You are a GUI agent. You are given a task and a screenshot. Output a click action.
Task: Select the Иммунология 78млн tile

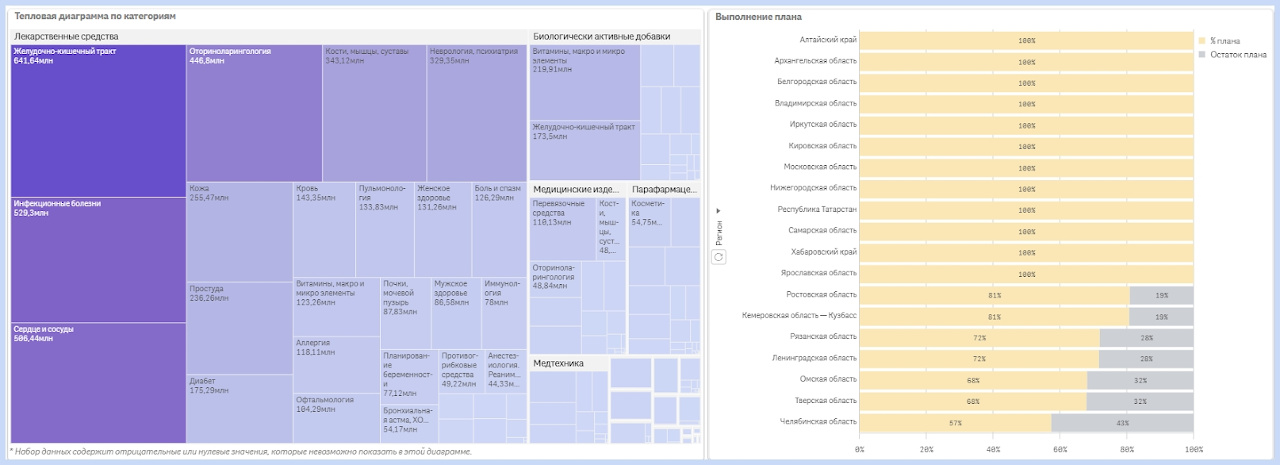(x=504, y=313)
